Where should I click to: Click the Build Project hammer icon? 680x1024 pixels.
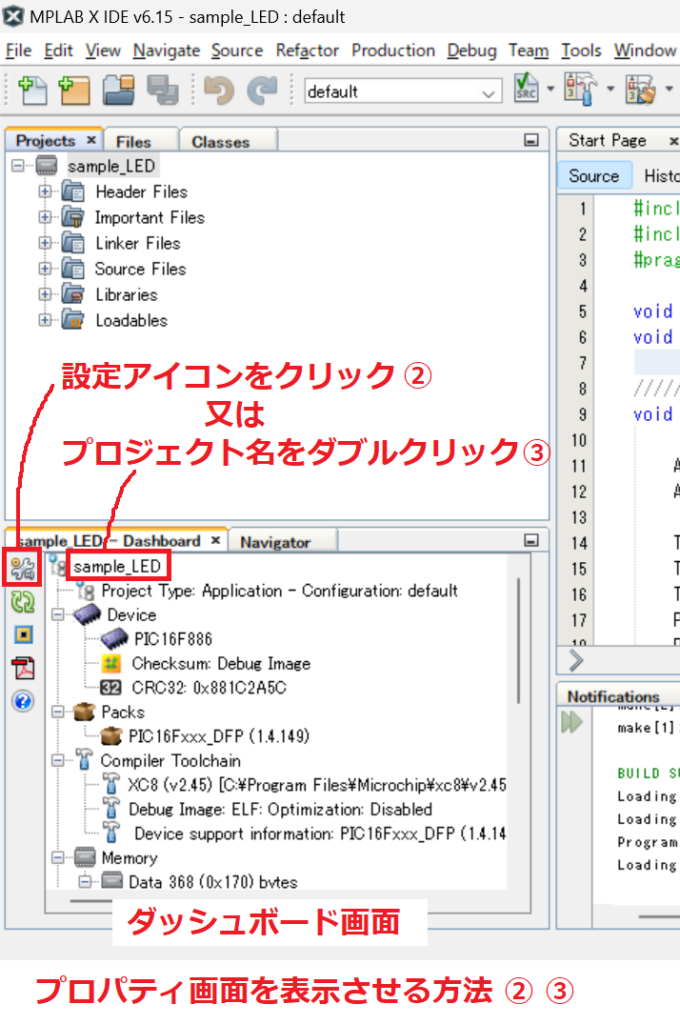click(x=581, y=89)
